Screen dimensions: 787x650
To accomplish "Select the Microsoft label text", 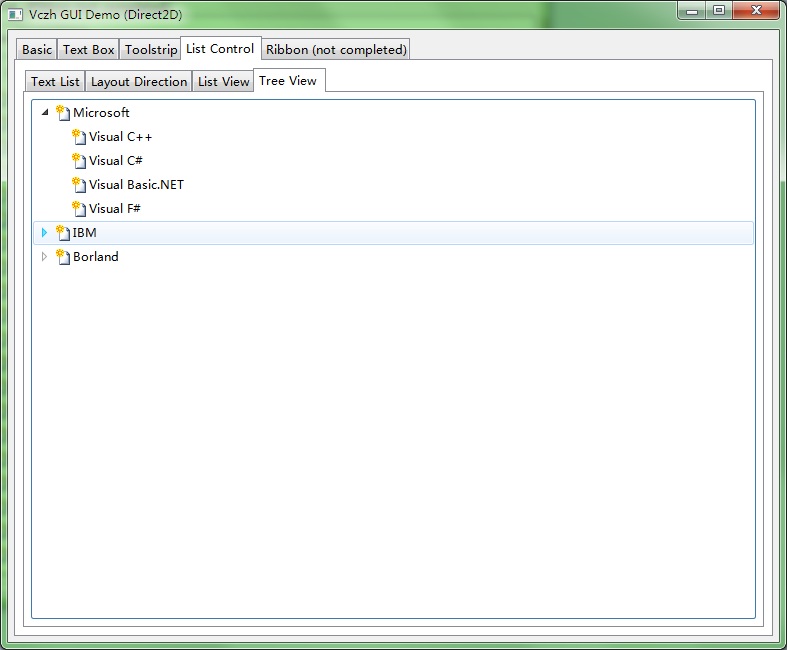I will 101,112.
